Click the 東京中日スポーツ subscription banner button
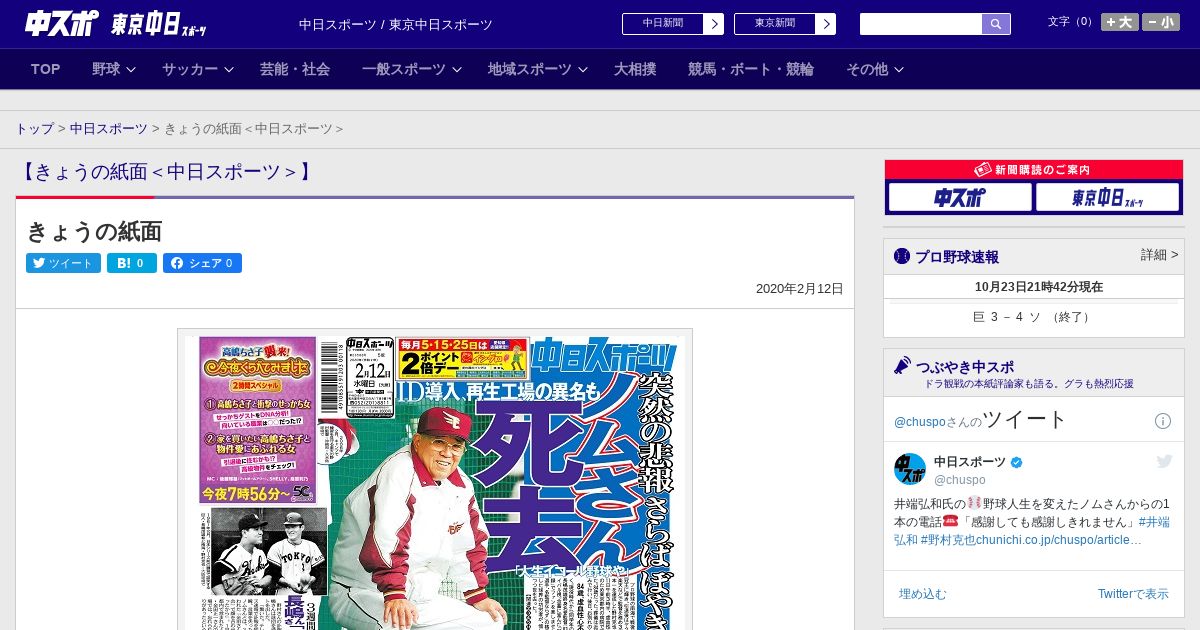 [x=1107, y=198]
